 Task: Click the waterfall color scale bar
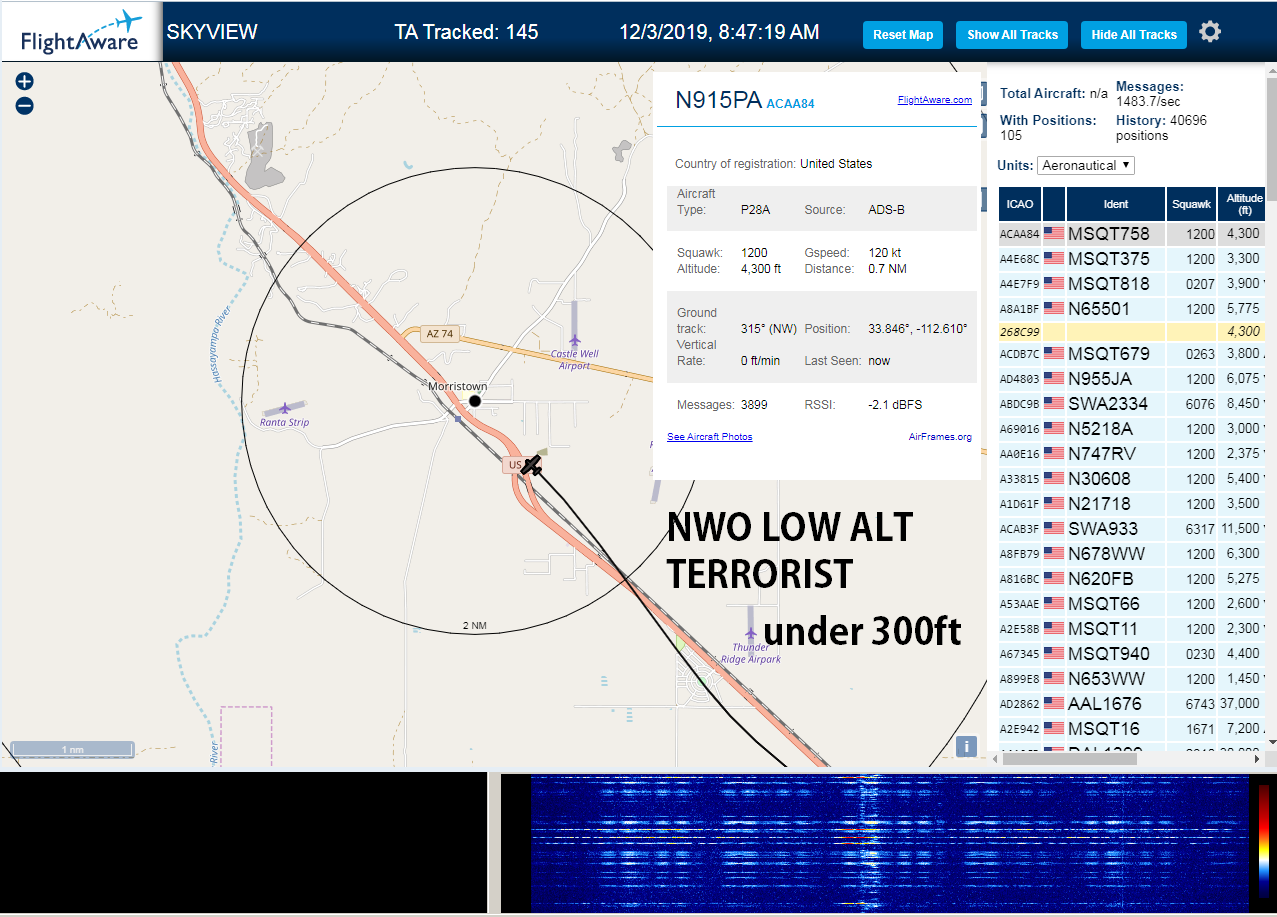1264,840
